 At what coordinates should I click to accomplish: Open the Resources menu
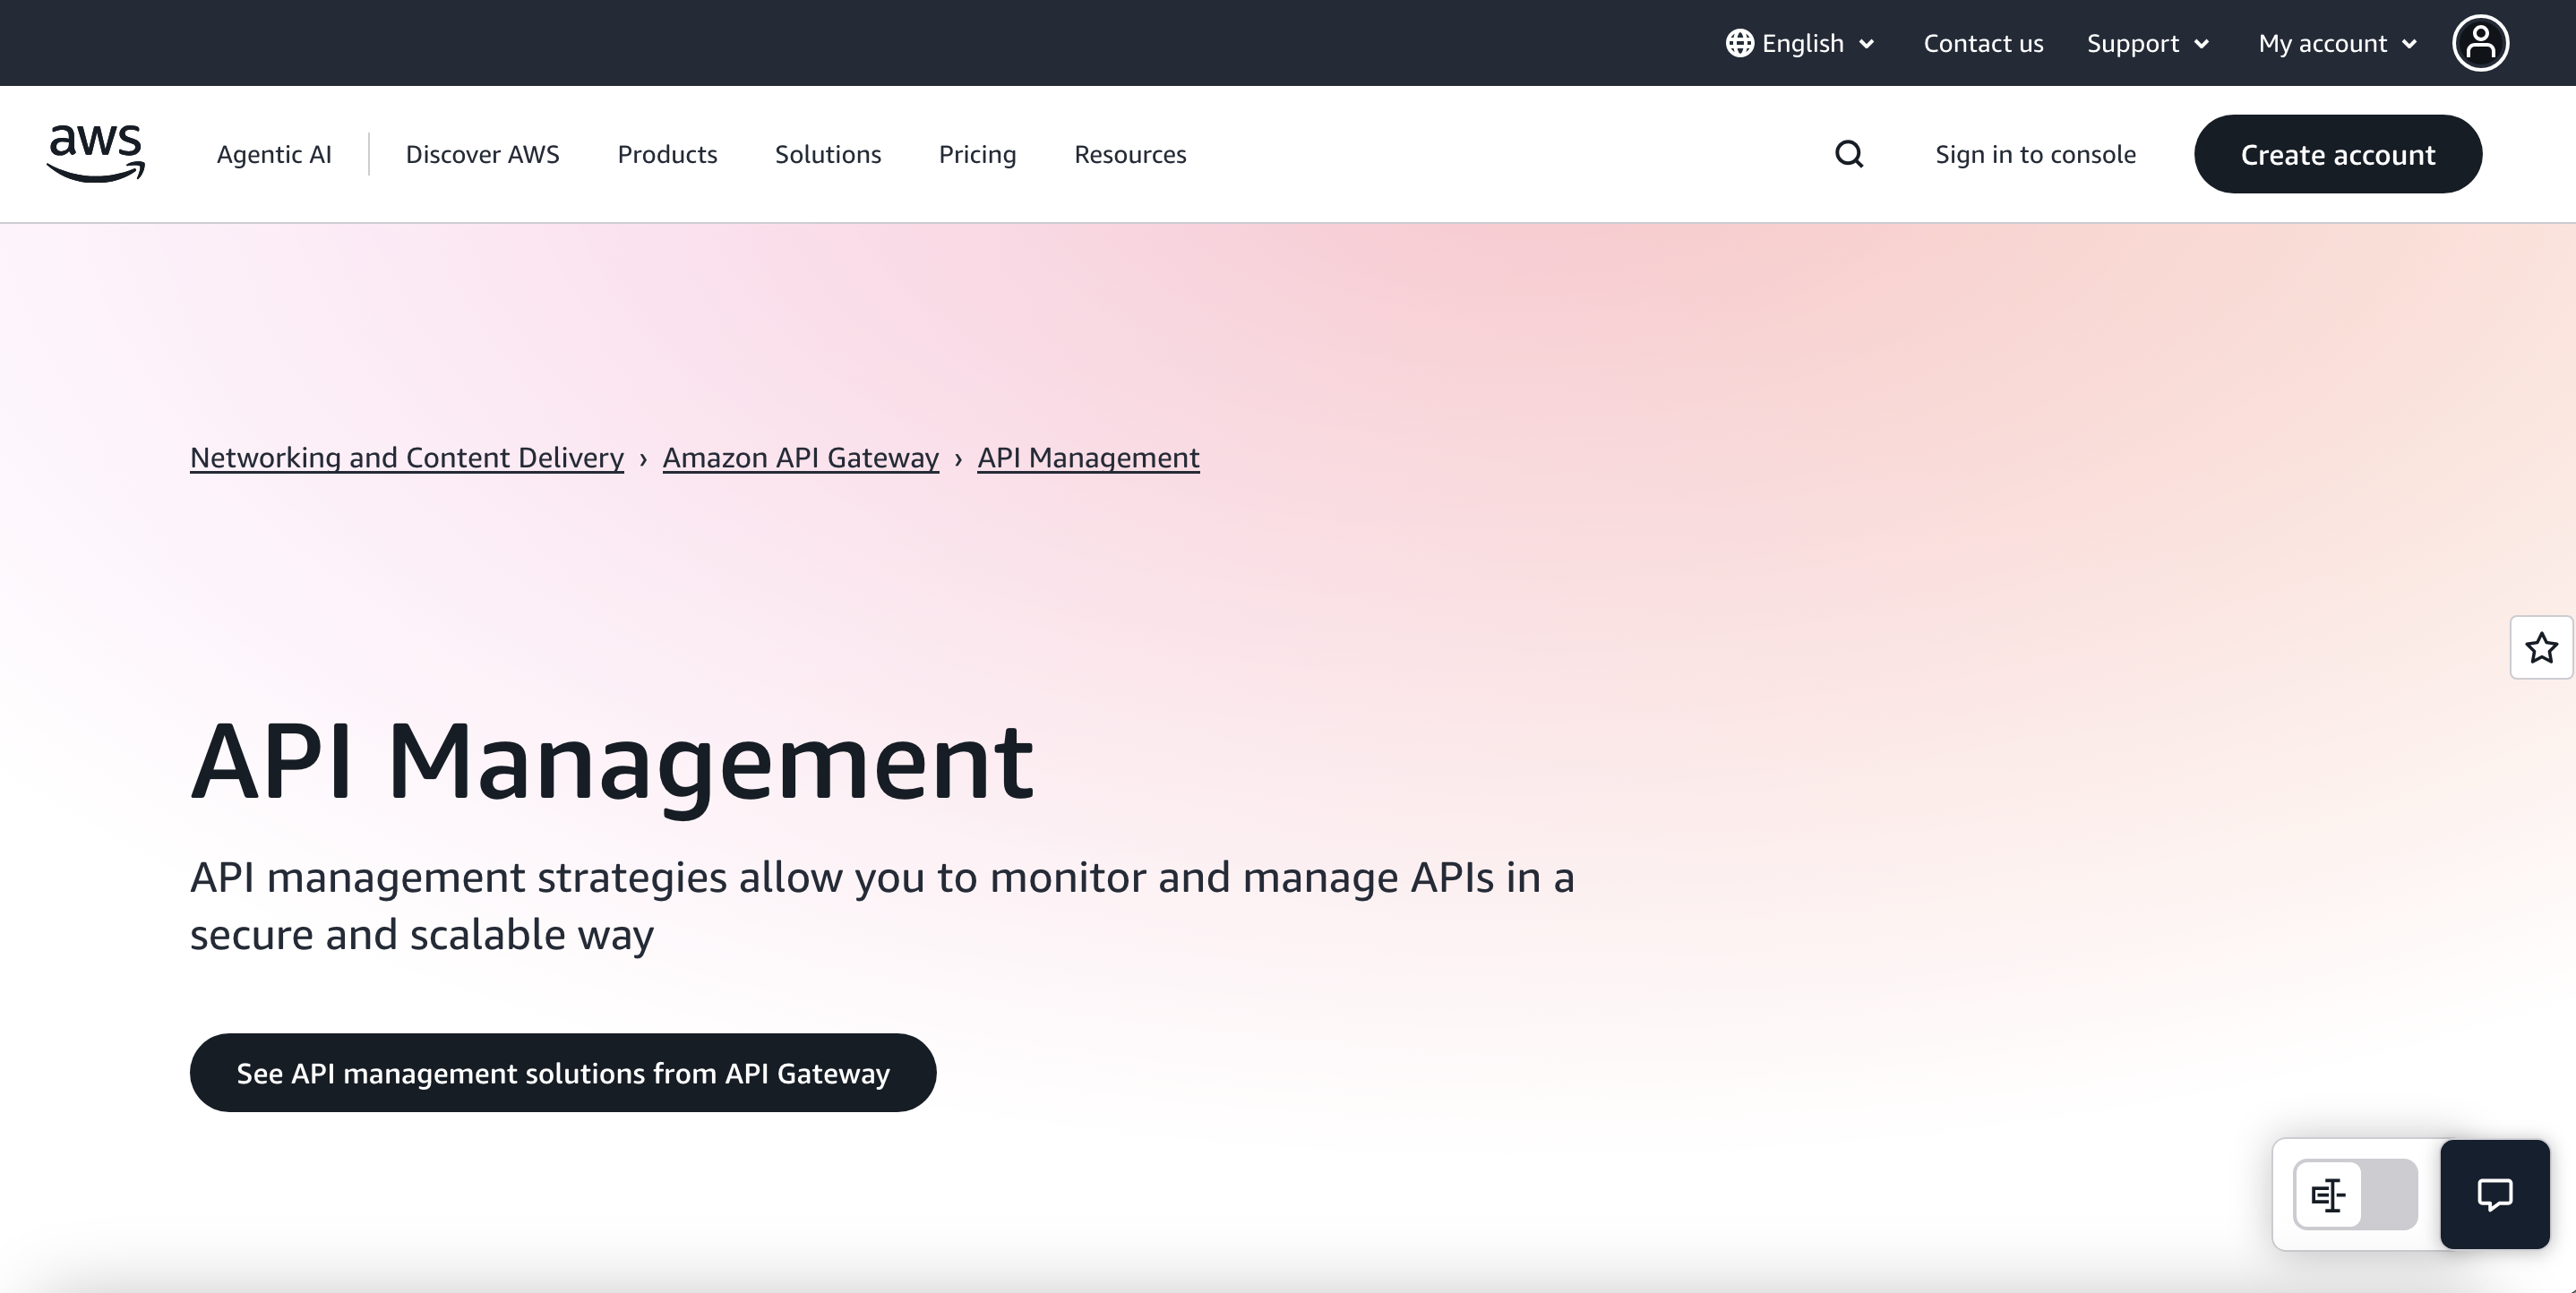tap(1130, 154)
